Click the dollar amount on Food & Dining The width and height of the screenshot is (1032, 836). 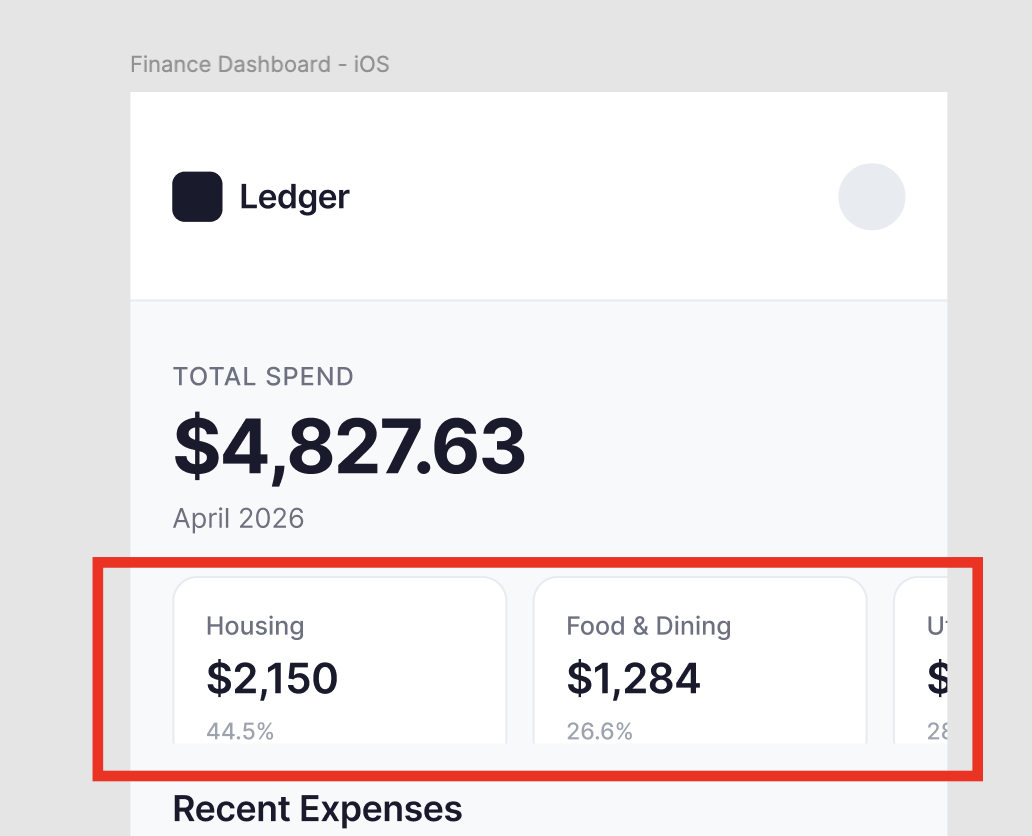click(634, 678)
